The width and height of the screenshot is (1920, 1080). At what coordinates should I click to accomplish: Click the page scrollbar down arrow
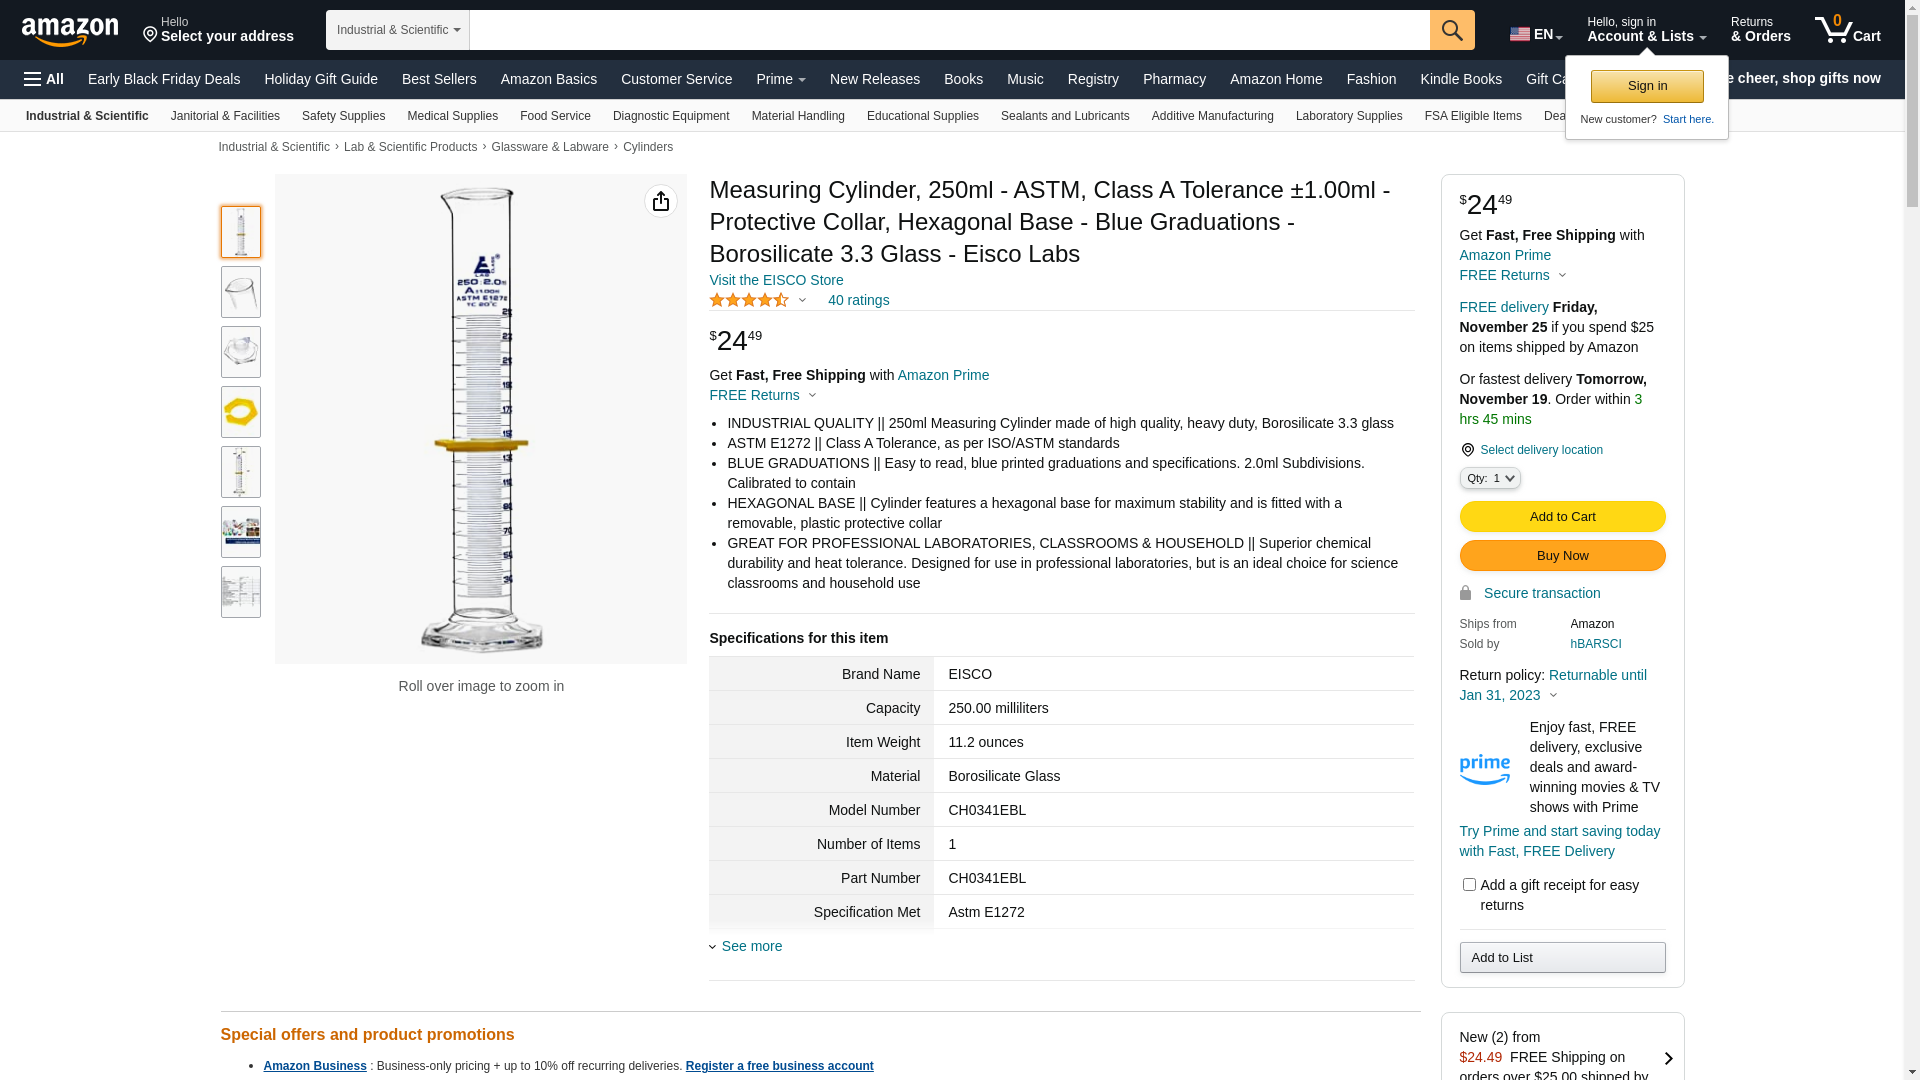click(x=1912, y=1072)
